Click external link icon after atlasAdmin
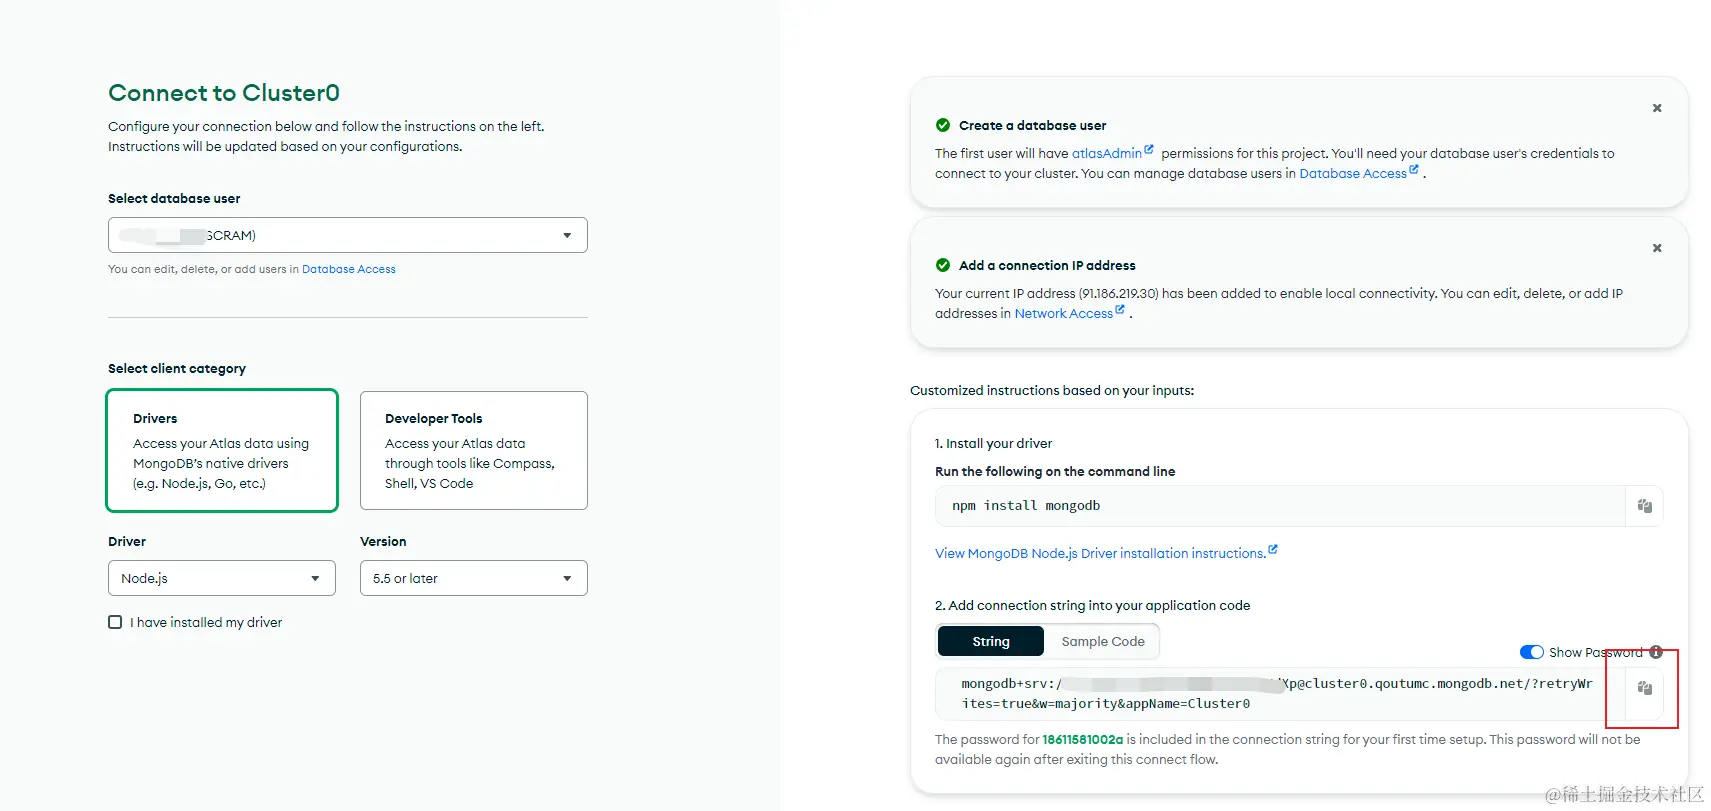This screenshot has width=1711, height=811. (1149, 150)
